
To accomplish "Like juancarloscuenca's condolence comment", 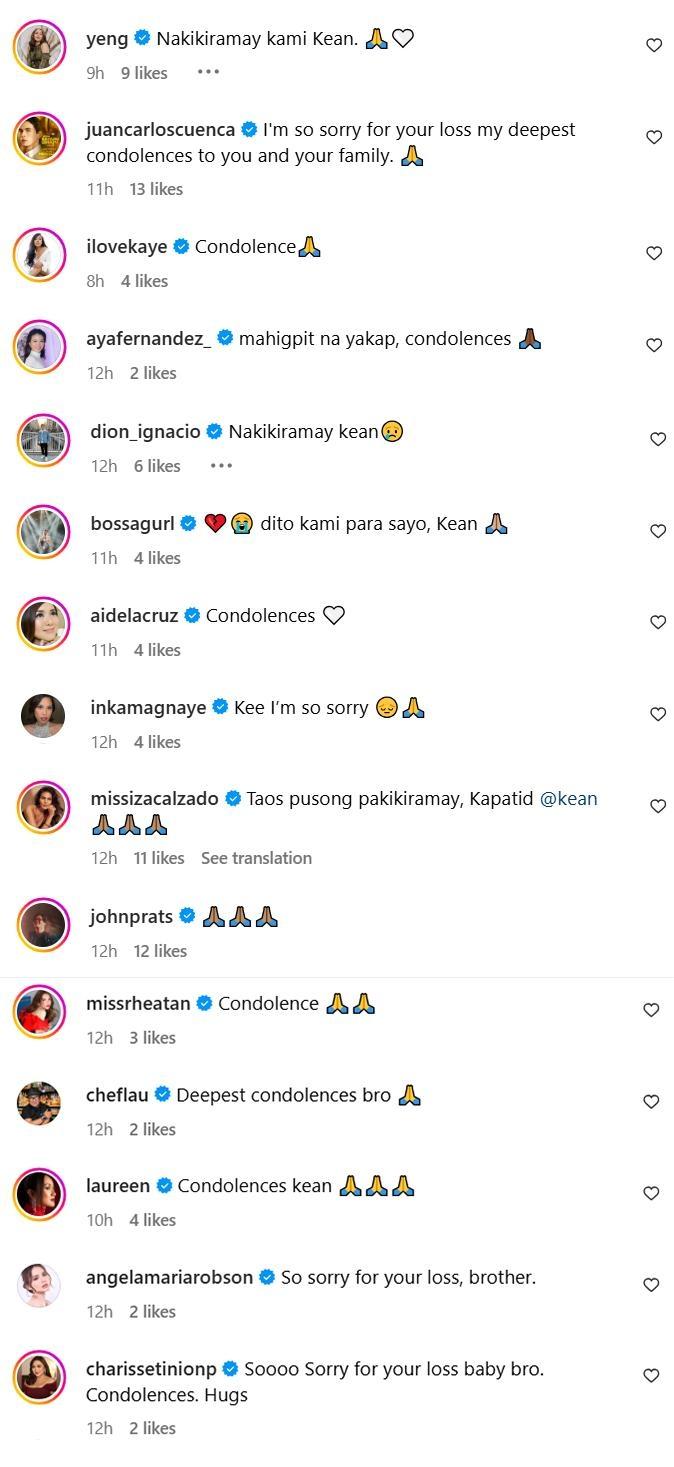I will pyautogui.click(x=654, y=137).
